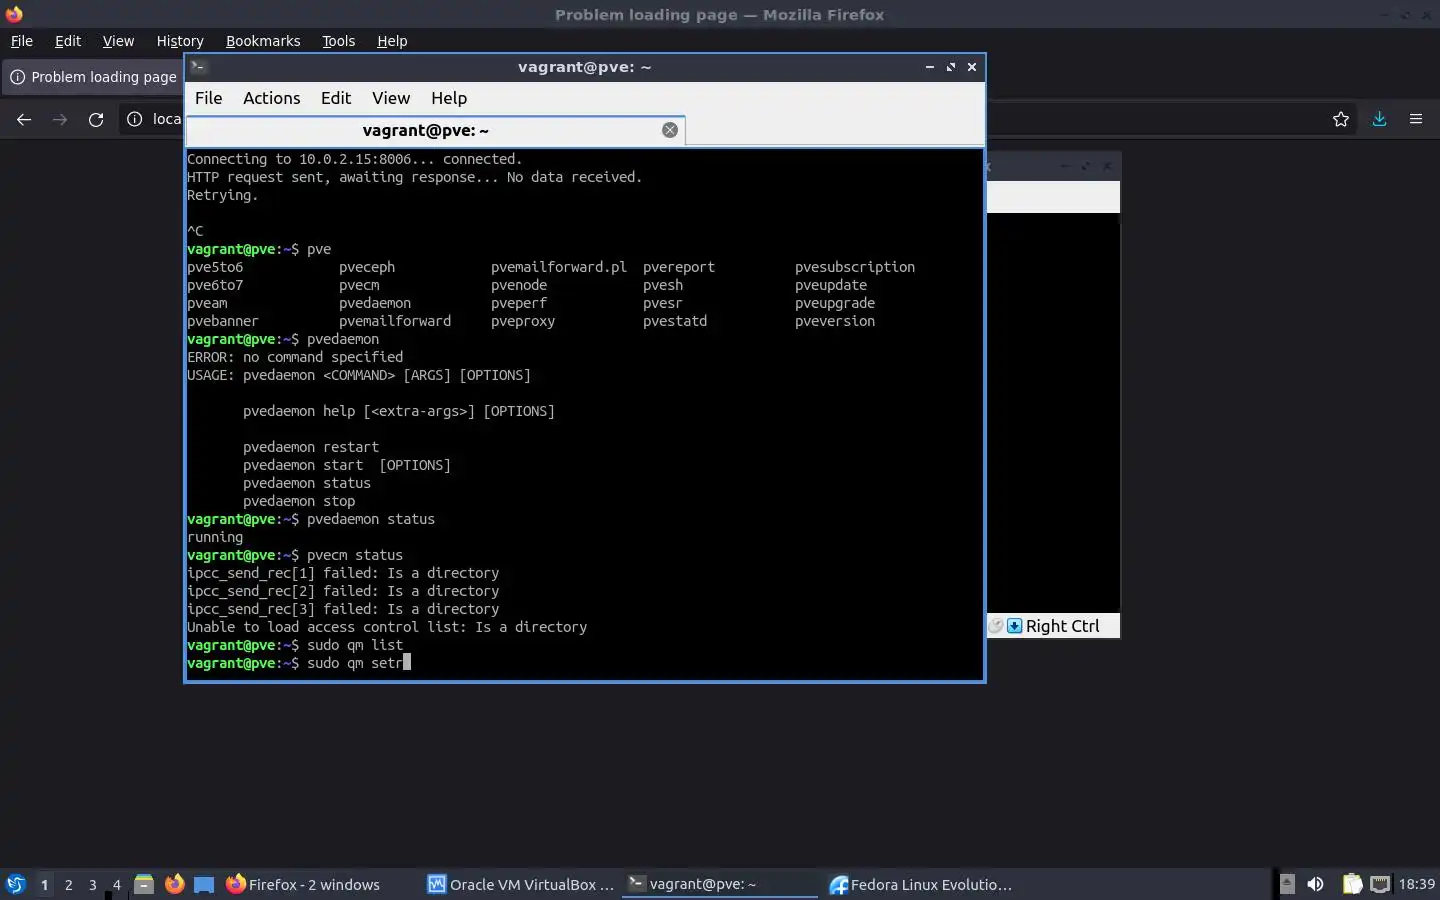Open the application launcher menu in taskbar
The image size is (1440, 900).
(x=16, y=884)
